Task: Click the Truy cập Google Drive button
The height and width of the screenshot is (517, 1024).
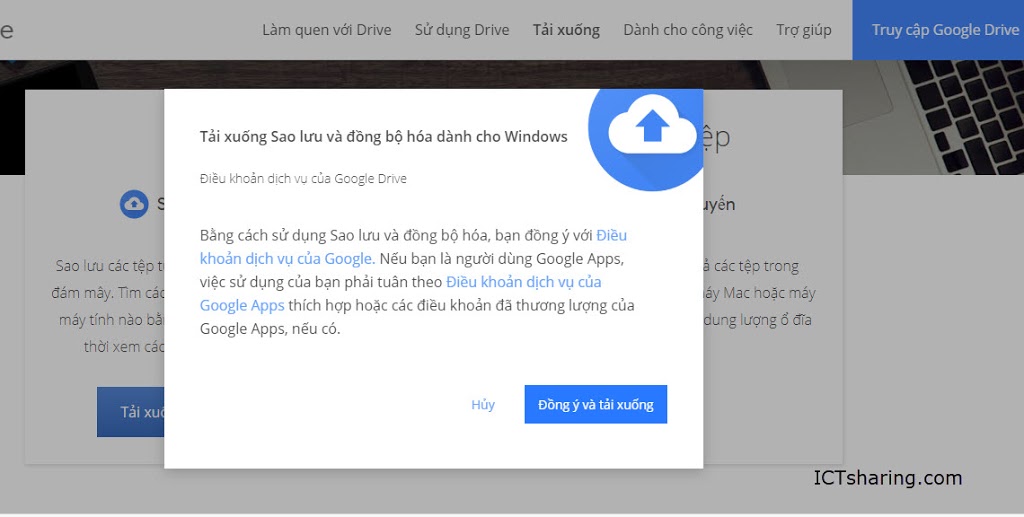Action: click(938, 30)
